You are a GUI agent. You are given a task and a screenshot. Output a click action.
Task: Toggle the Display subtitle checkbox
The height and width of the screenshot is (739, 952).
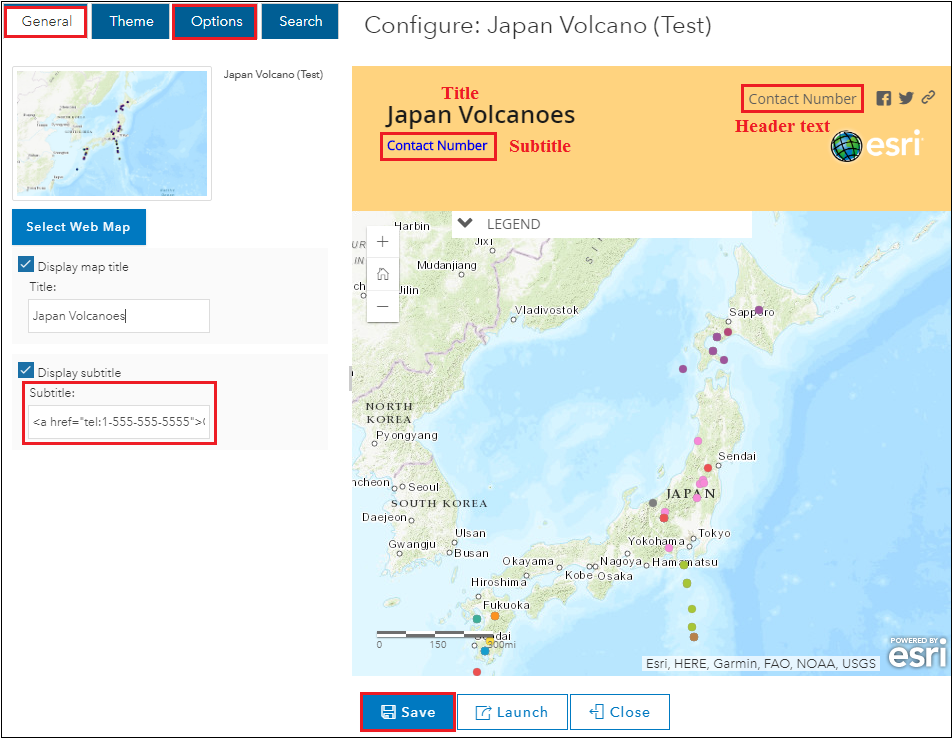tap(27, 371)
